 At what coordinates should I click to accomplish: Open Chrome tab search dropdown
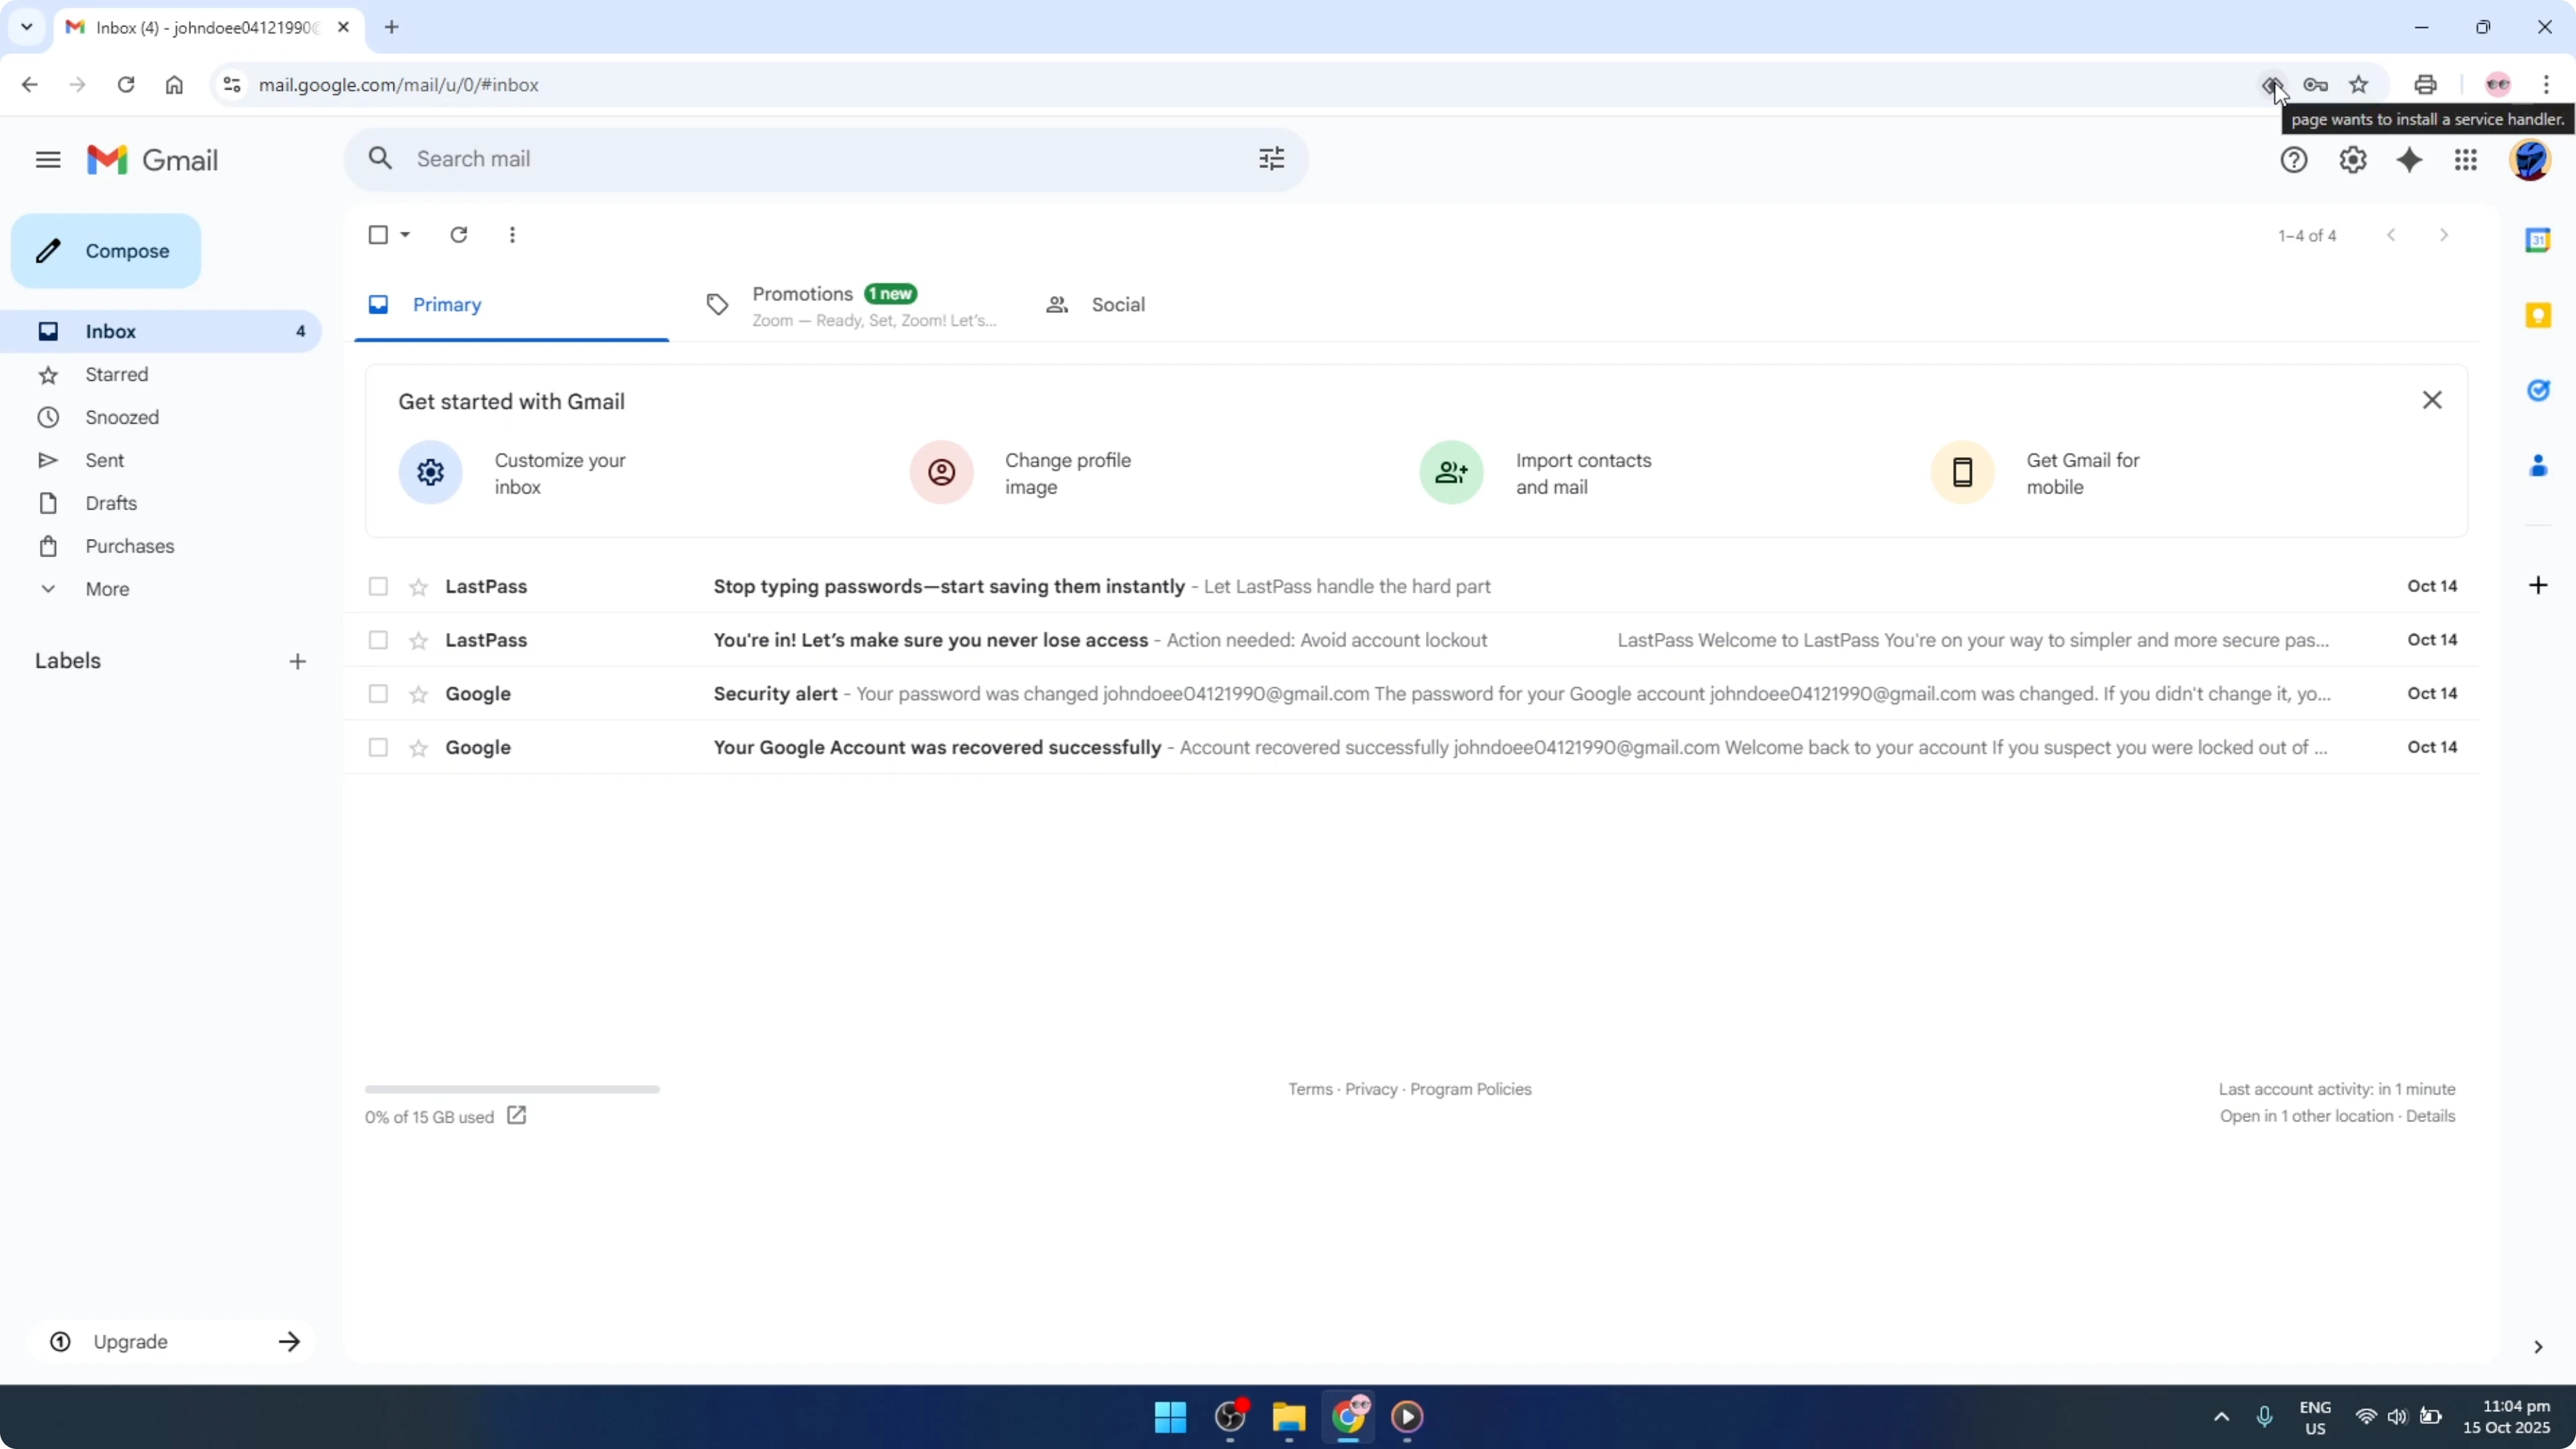pyautogui.click(x=27, y=27)
